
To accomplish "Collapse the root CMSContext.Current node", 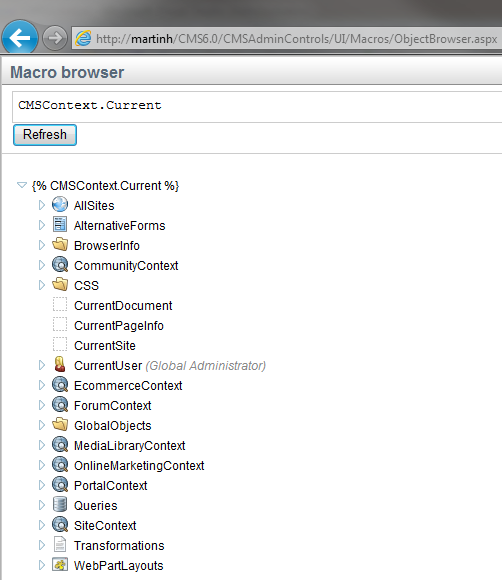I will pyautogui.click(x=22, y=185).
